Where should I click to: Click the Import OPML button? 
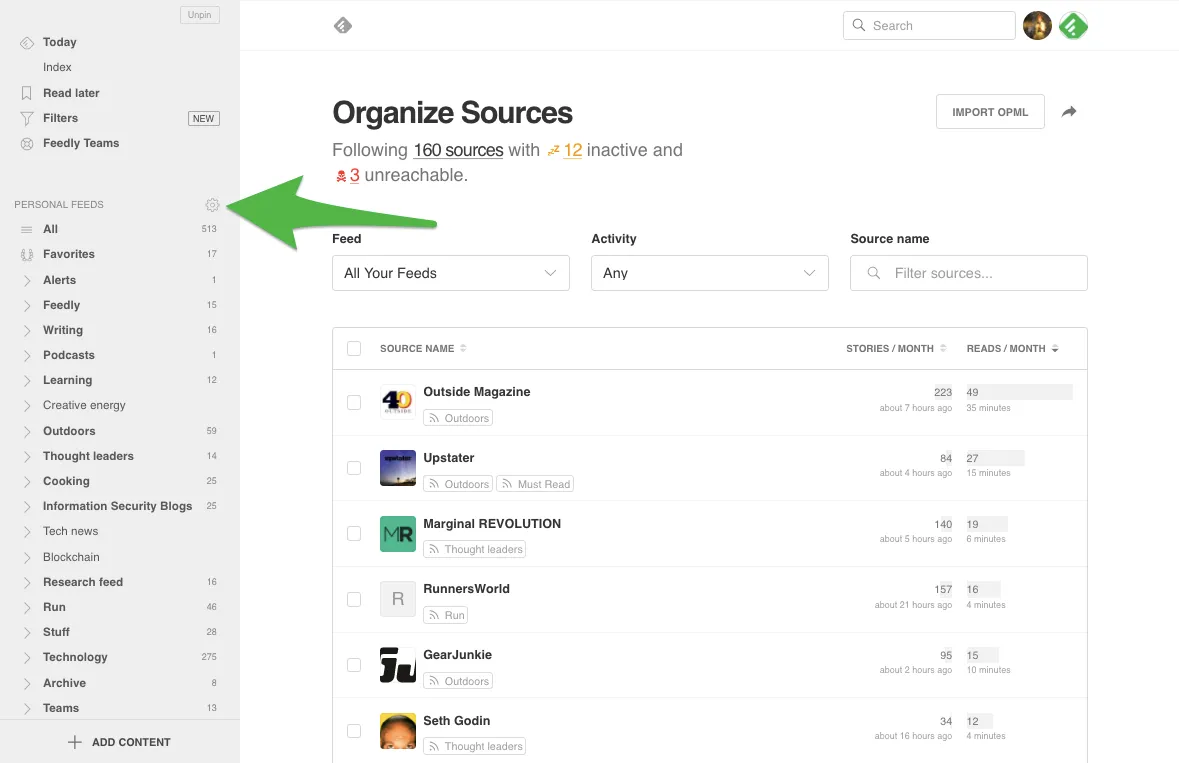point(990,111)
